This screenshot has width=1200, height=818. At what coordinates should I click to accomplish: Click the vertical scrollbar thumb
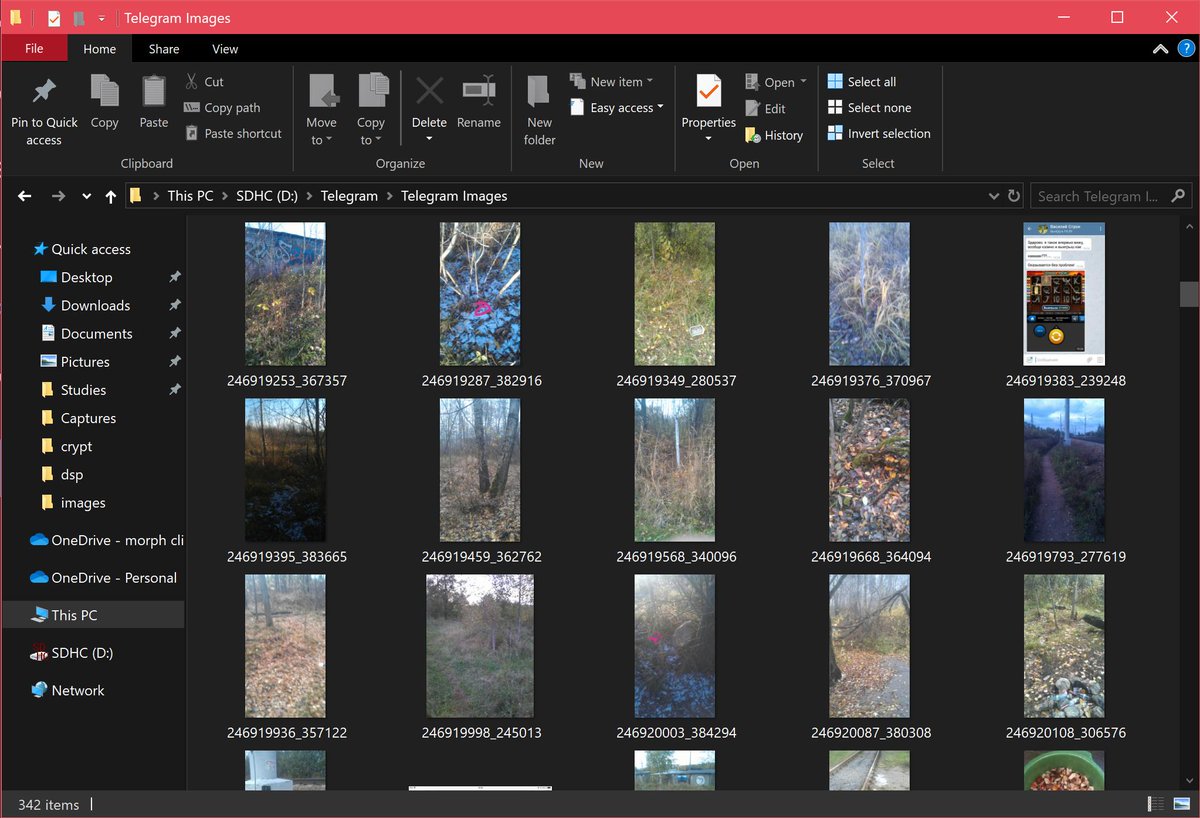(1189, 294)
